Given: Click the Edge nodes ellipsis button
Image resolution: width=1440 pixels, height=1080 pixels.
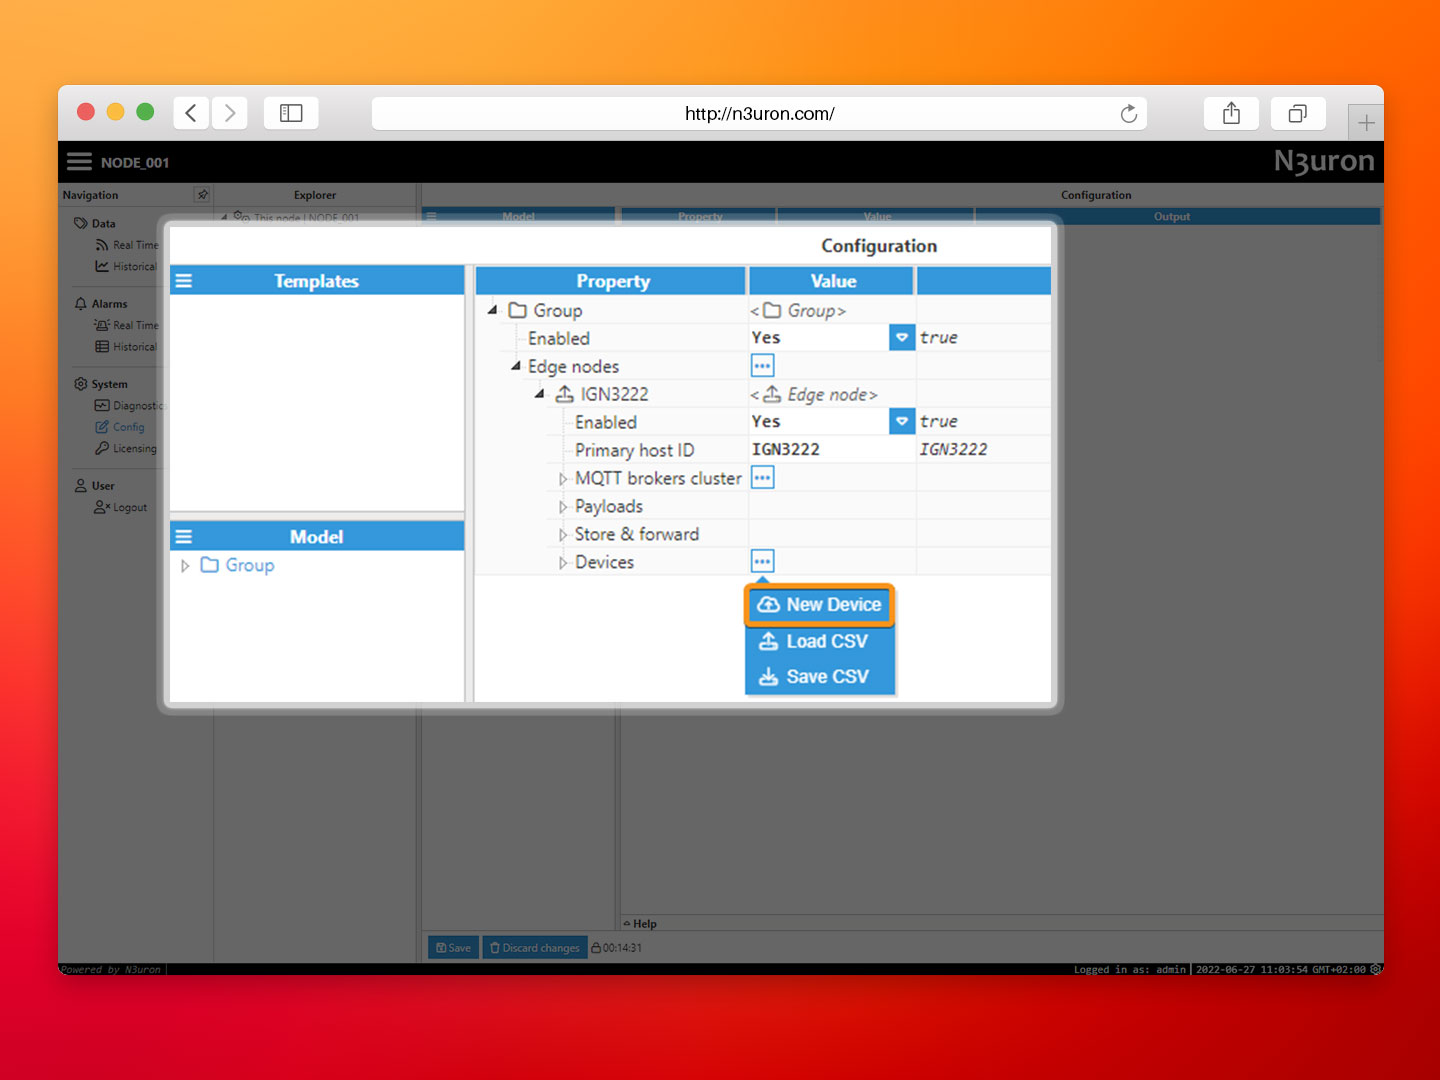Looking at the screenshot, I should point(762,366).
